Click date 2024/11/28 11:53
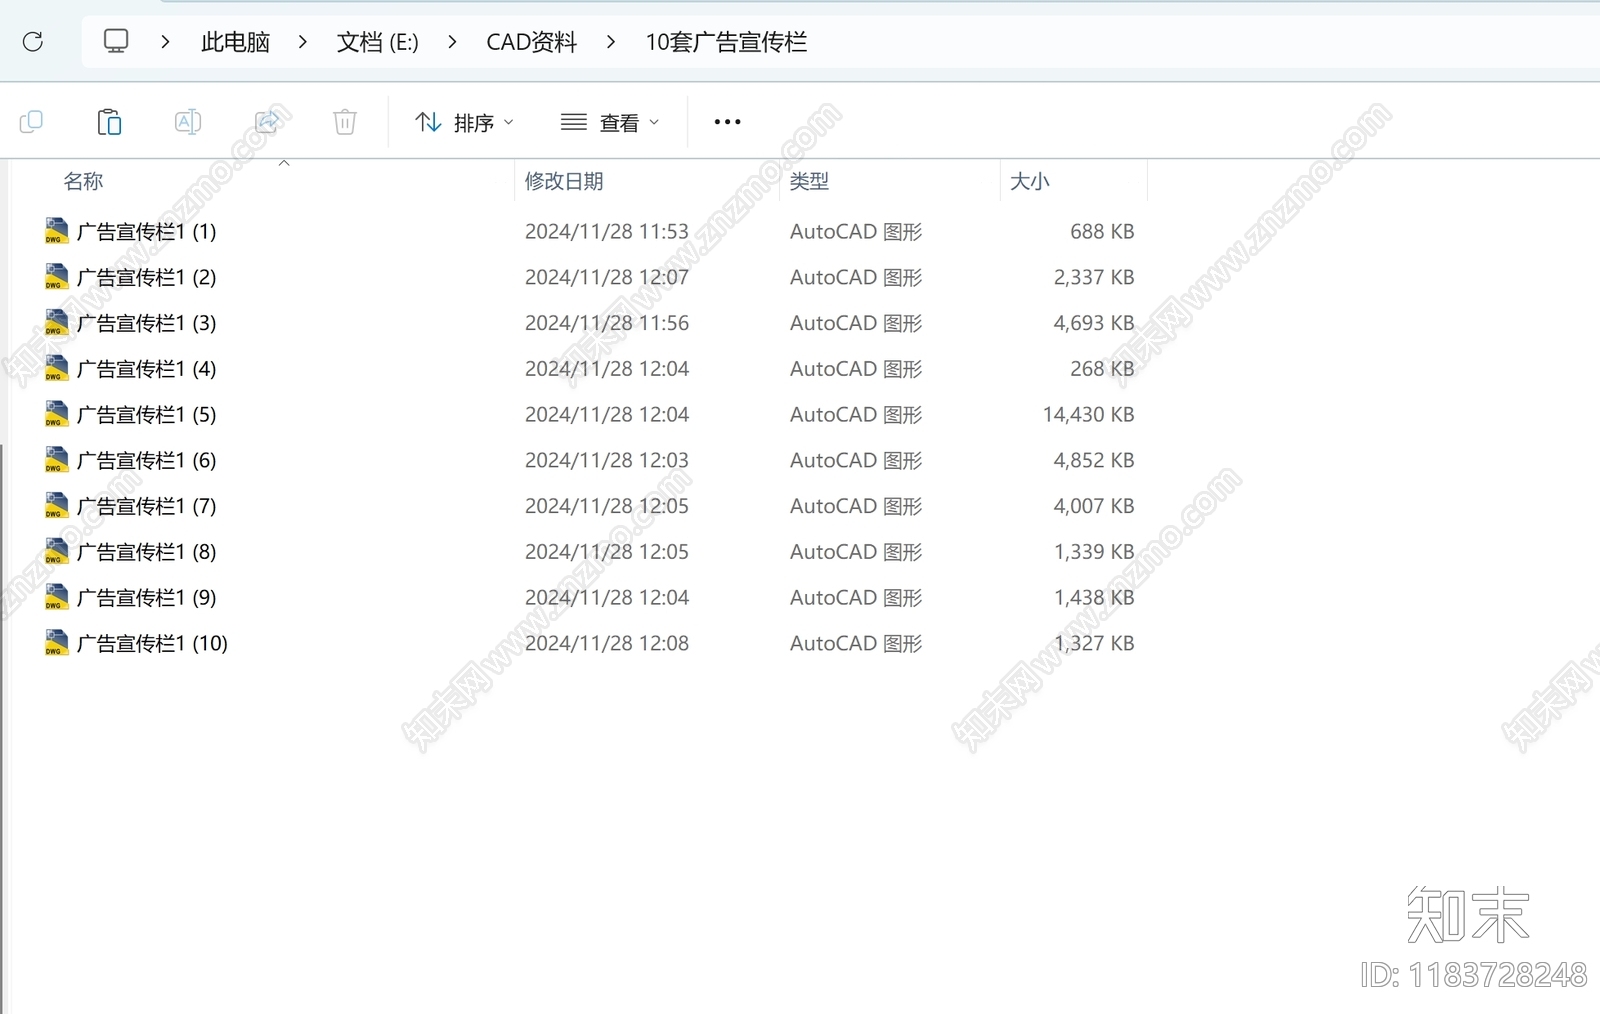 [607, 232]
